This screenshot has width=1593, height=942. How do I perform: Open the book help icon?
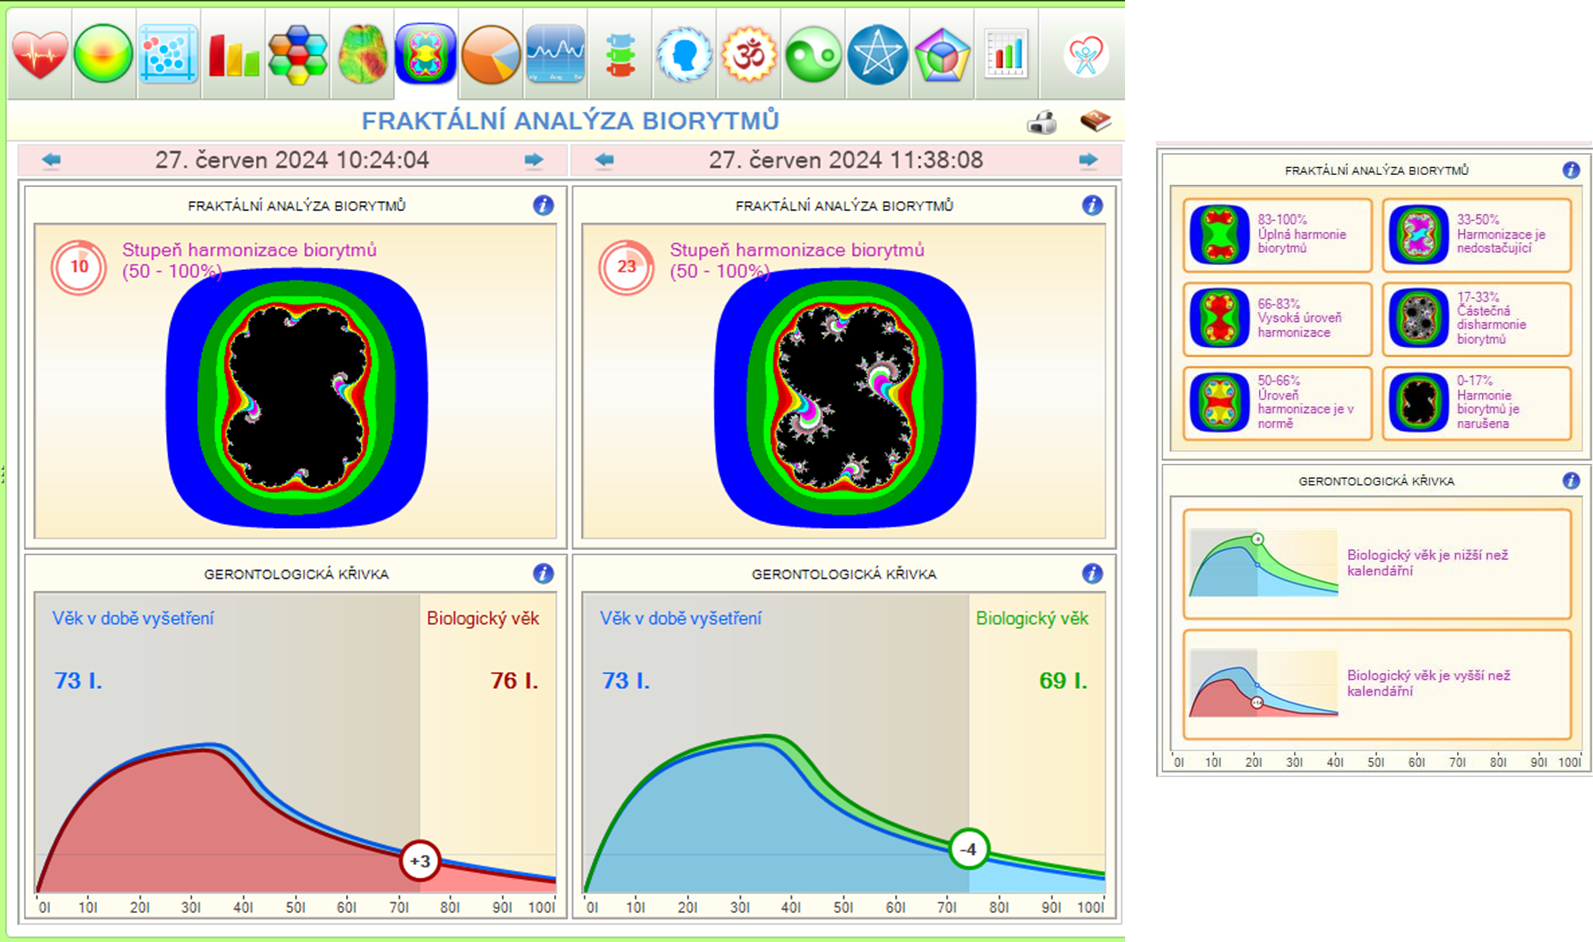click(1096, 121)
